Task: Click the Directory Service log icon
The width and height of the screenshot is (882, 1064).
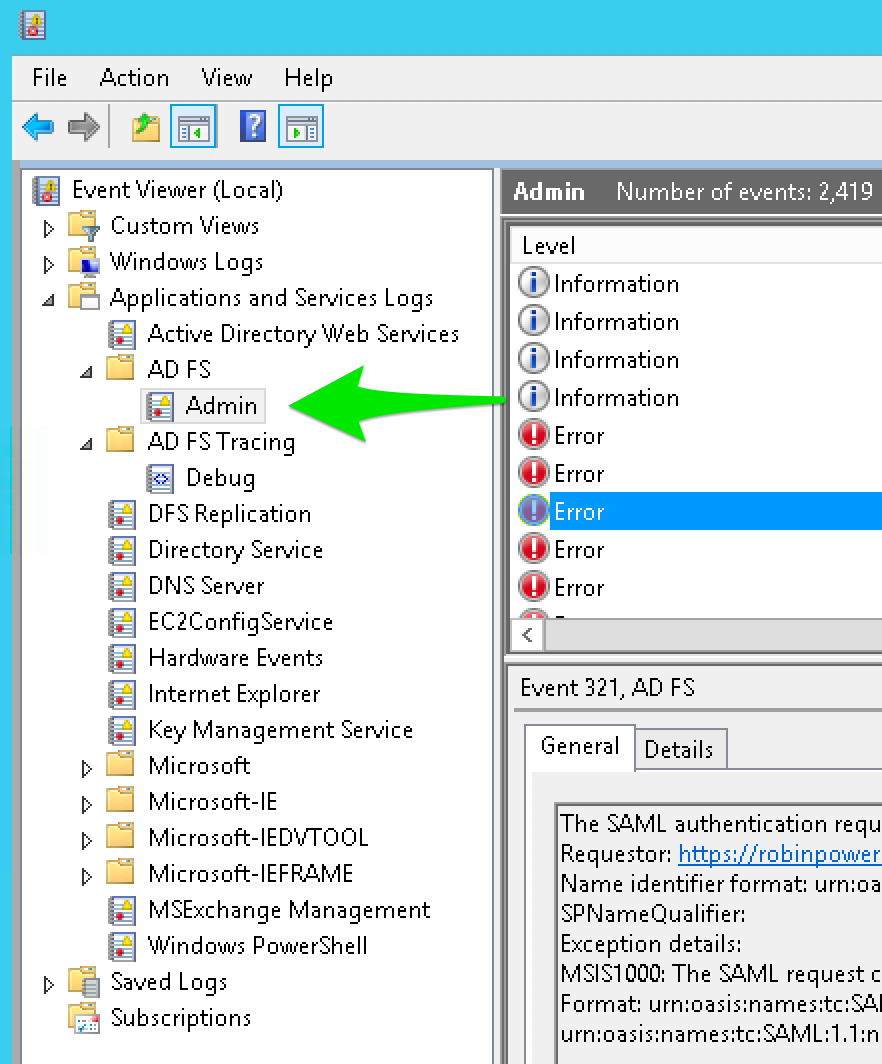Action: [121, 550]
